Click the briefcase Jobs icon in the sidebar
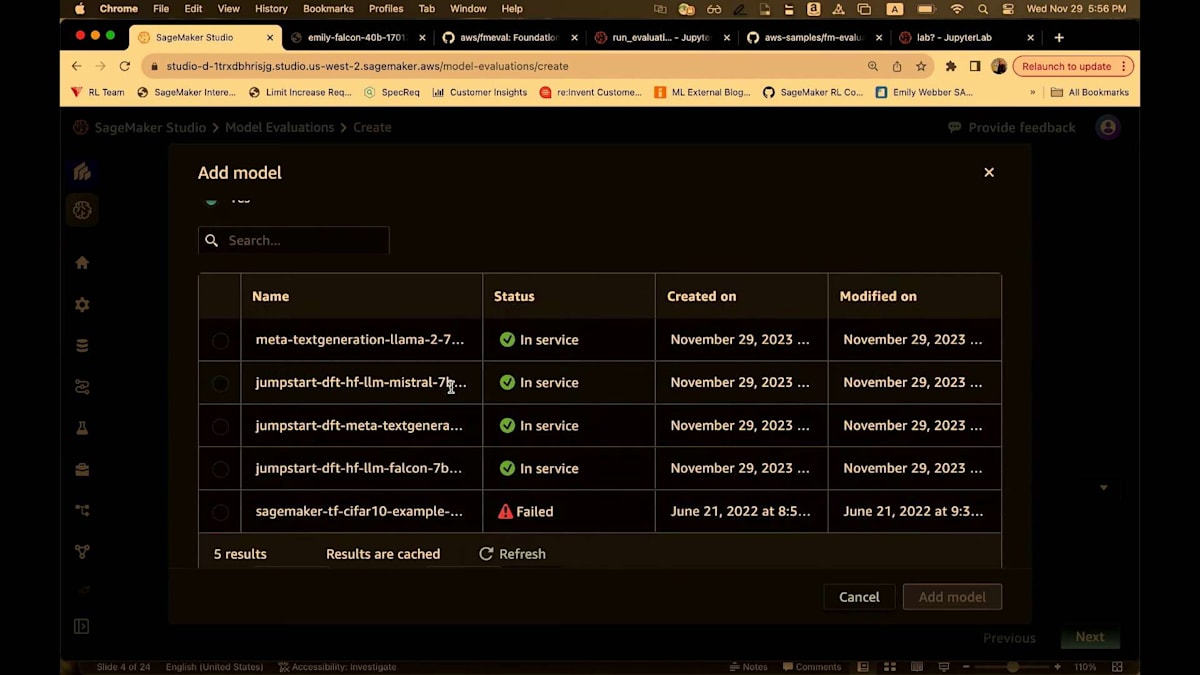Viewport: 1200px width, 675px height. [82, 469]
